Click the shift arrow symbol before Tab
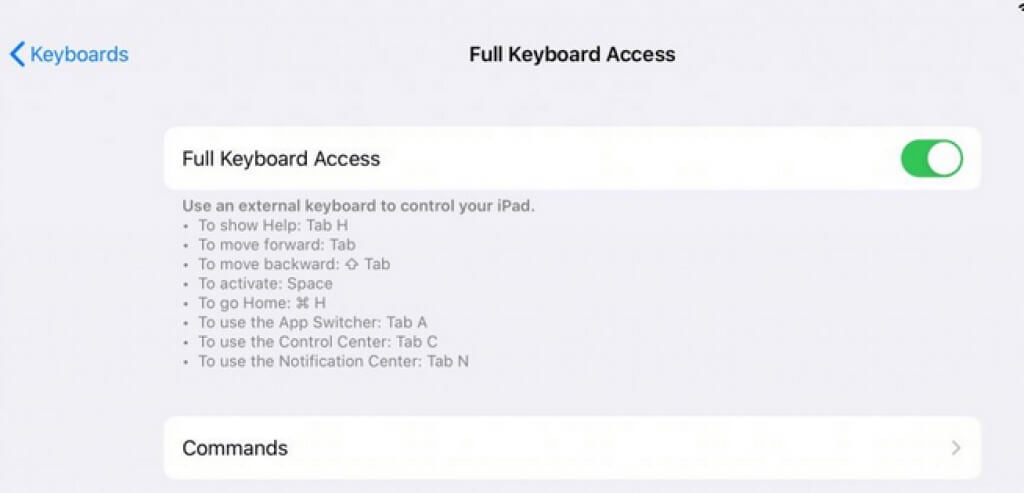The width and height of the screenshot is (1024, 493). [x=352, y=264]
